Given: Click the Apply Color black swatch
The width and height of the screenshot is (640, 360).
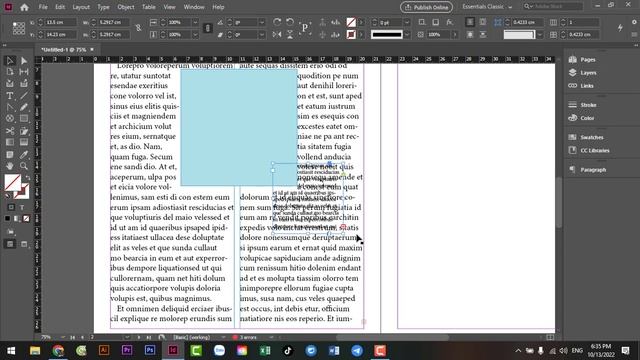Looking at the screenshot, I should (x=7, y=219).
